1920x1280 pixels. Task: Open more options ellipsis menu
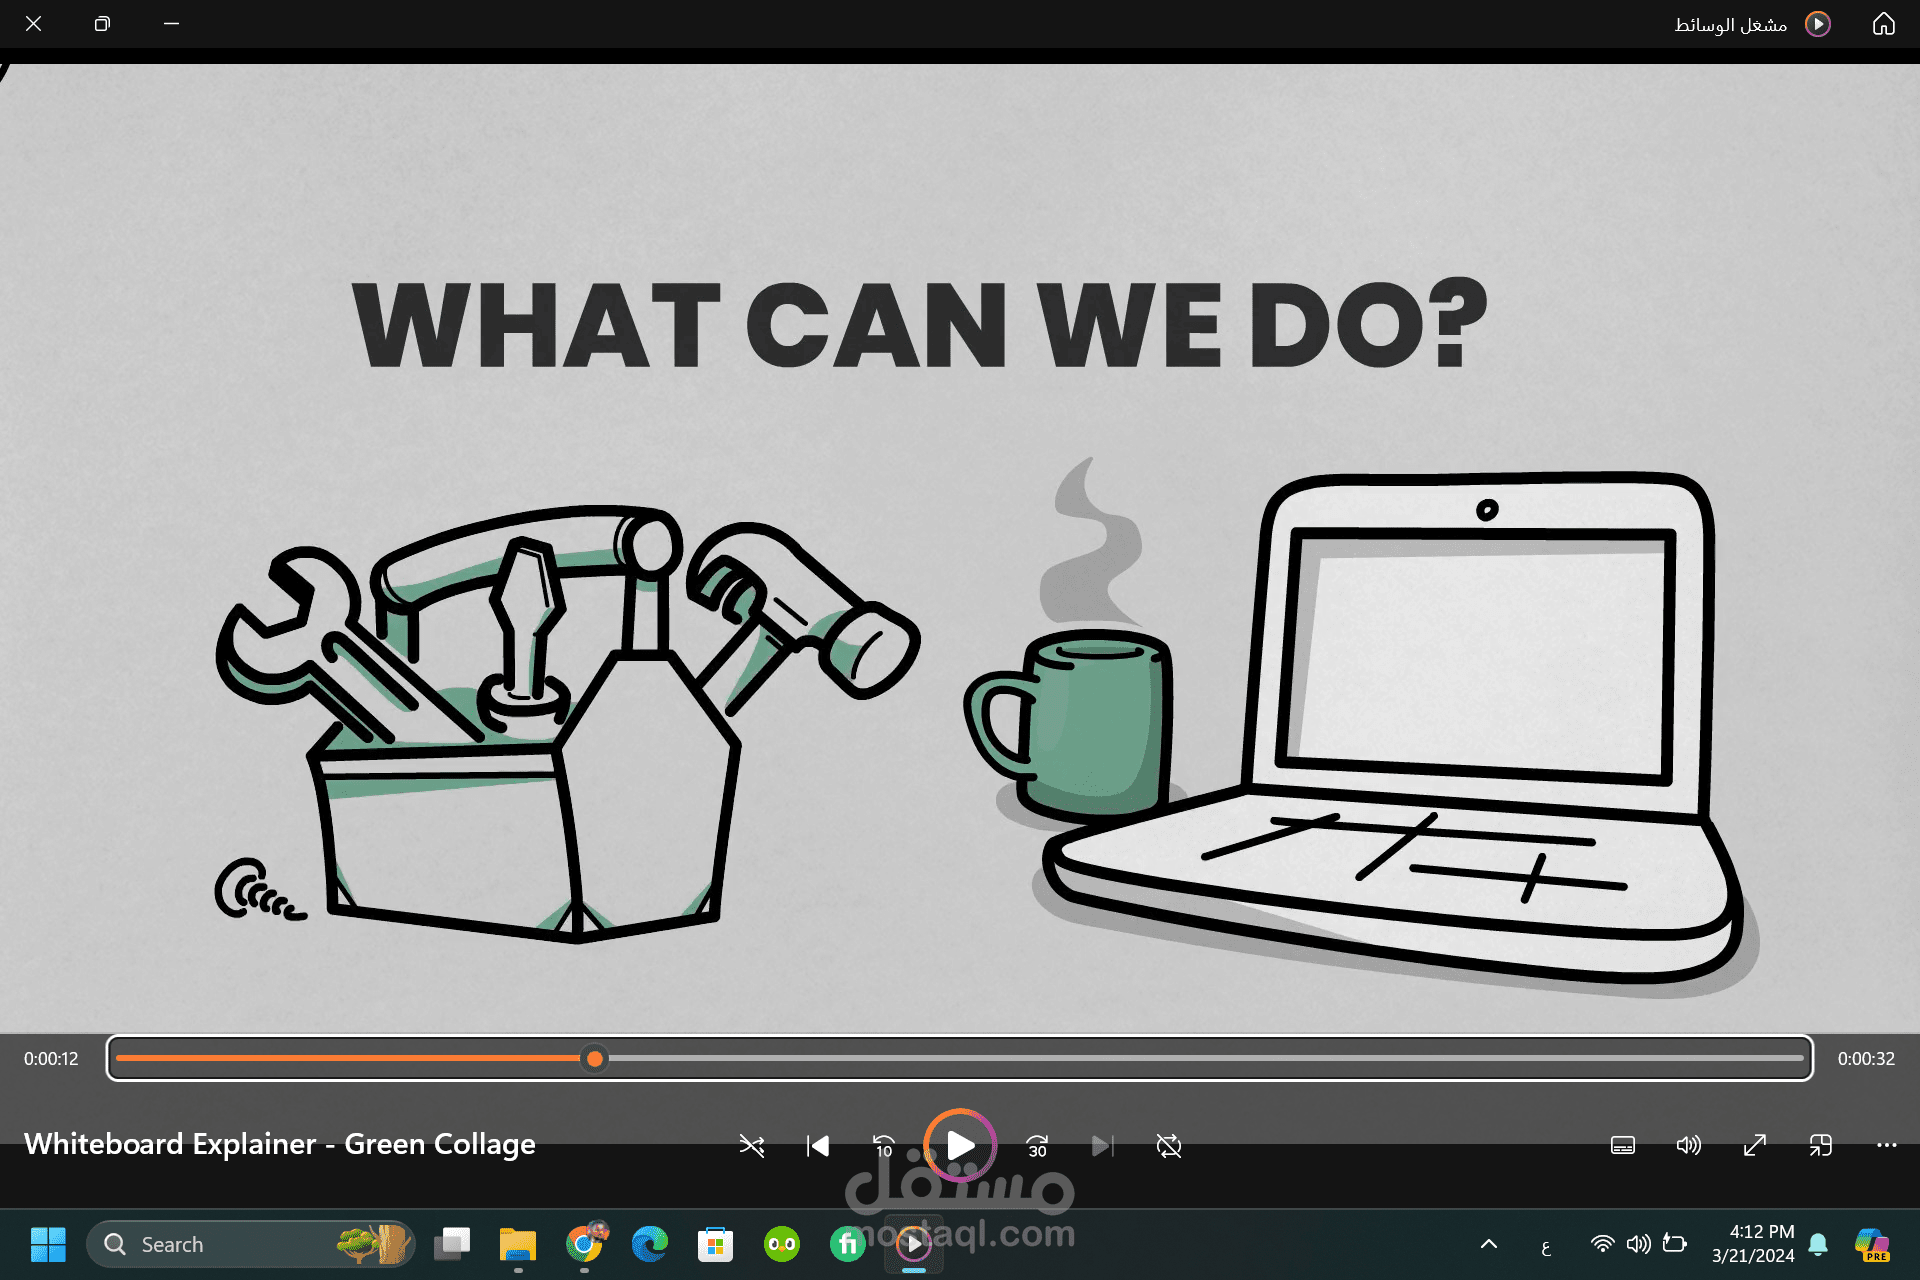(1886, 1145)
